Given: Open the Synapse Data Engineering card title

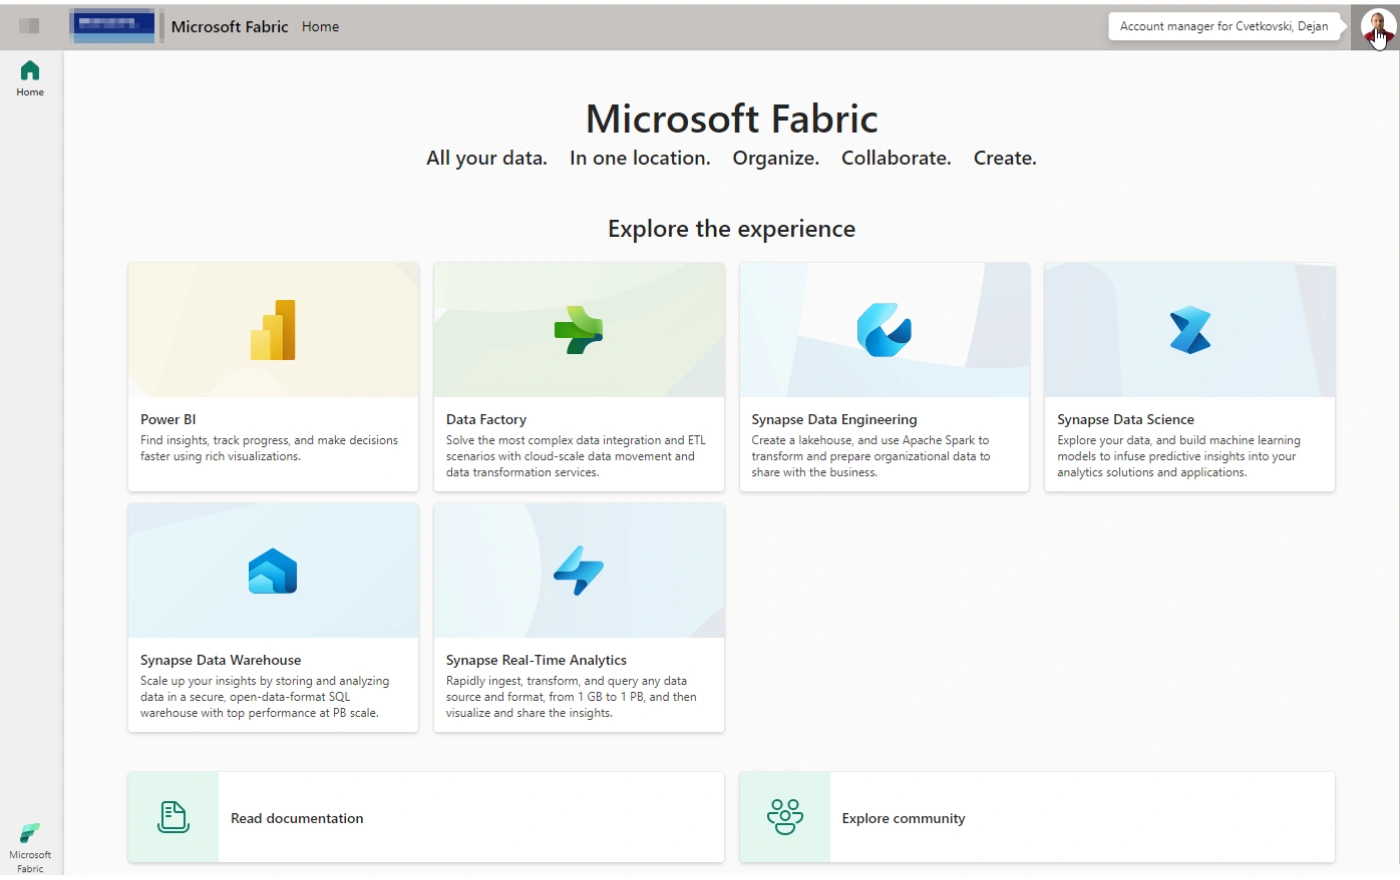Looking at the screenshot, I should tap(834, 419).
